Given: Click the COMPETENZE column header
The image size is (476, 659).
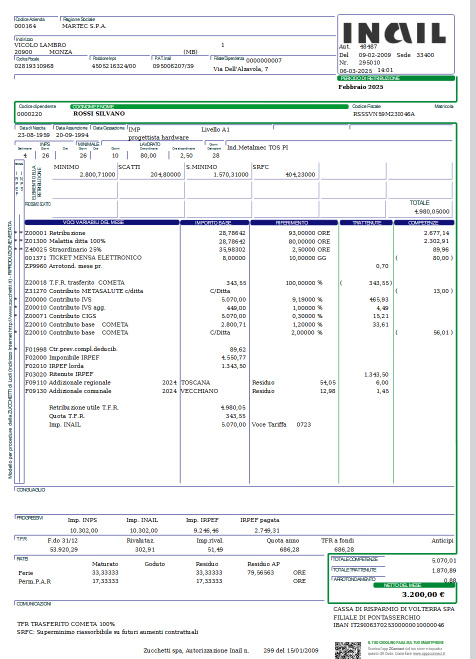Looking at the screenshot, I should click(x=424, y=222).
